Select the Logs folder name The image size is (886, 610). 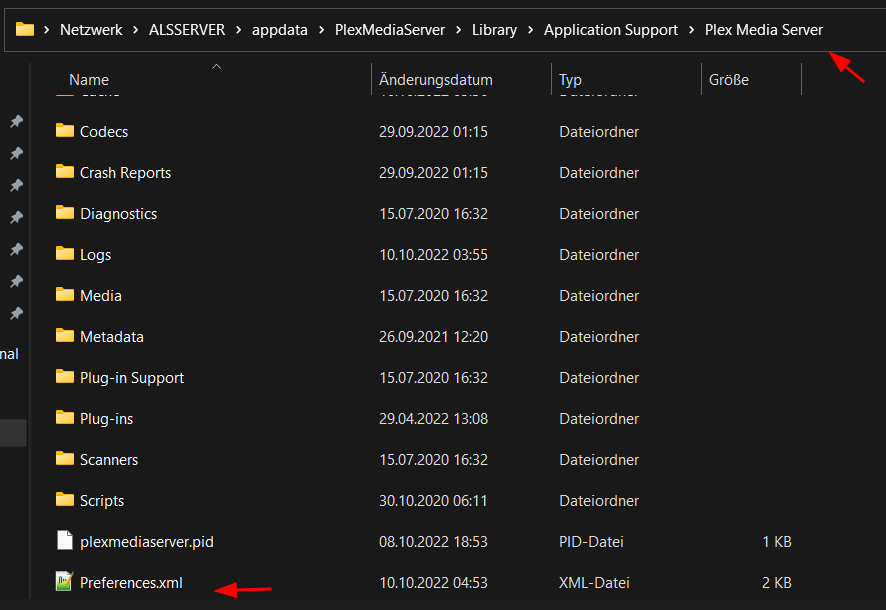pyautogui.click(x=95, y=255)
